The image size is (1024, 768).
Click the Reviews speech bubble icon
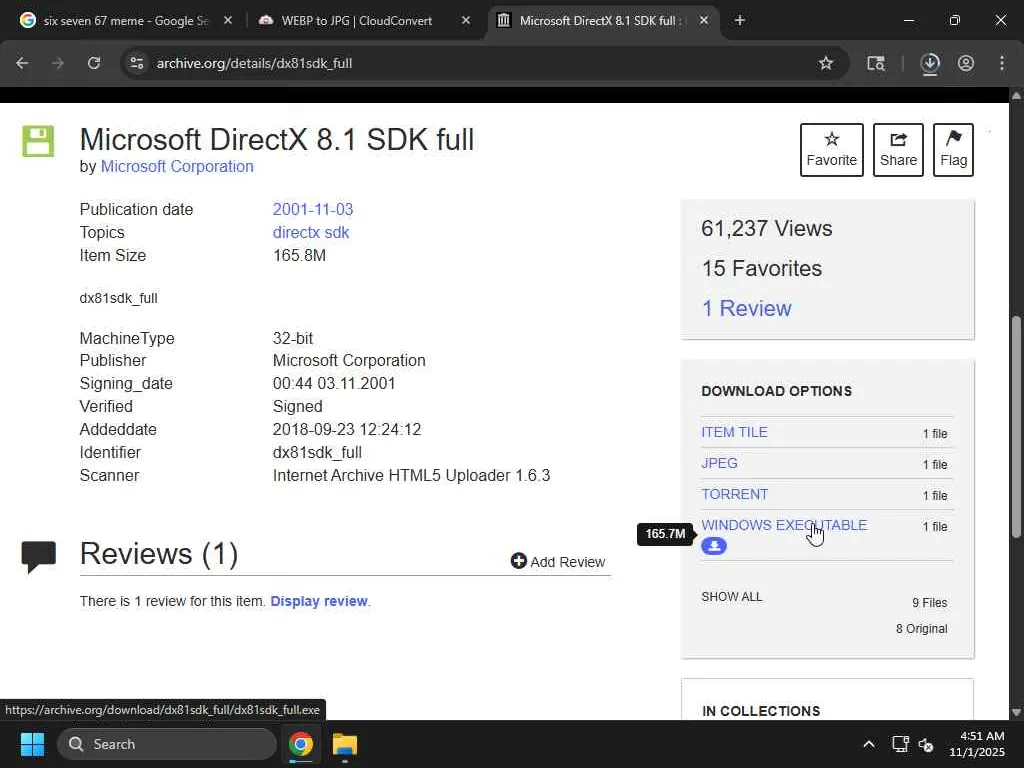click(x=39, y=556)
